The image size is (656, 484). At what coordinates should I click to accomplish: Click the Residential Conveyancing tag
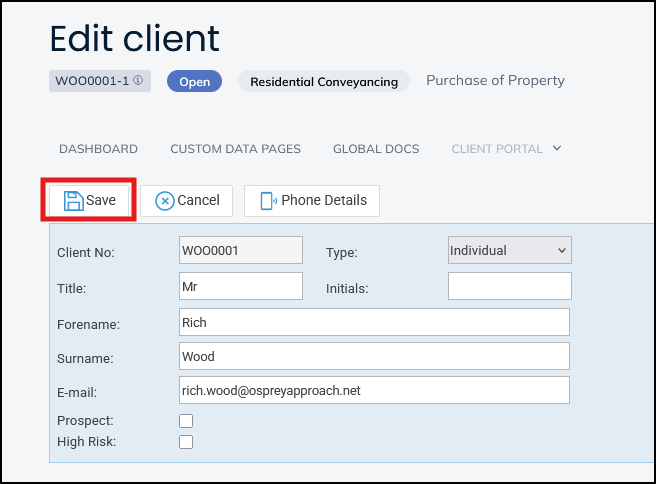(324, 82)
